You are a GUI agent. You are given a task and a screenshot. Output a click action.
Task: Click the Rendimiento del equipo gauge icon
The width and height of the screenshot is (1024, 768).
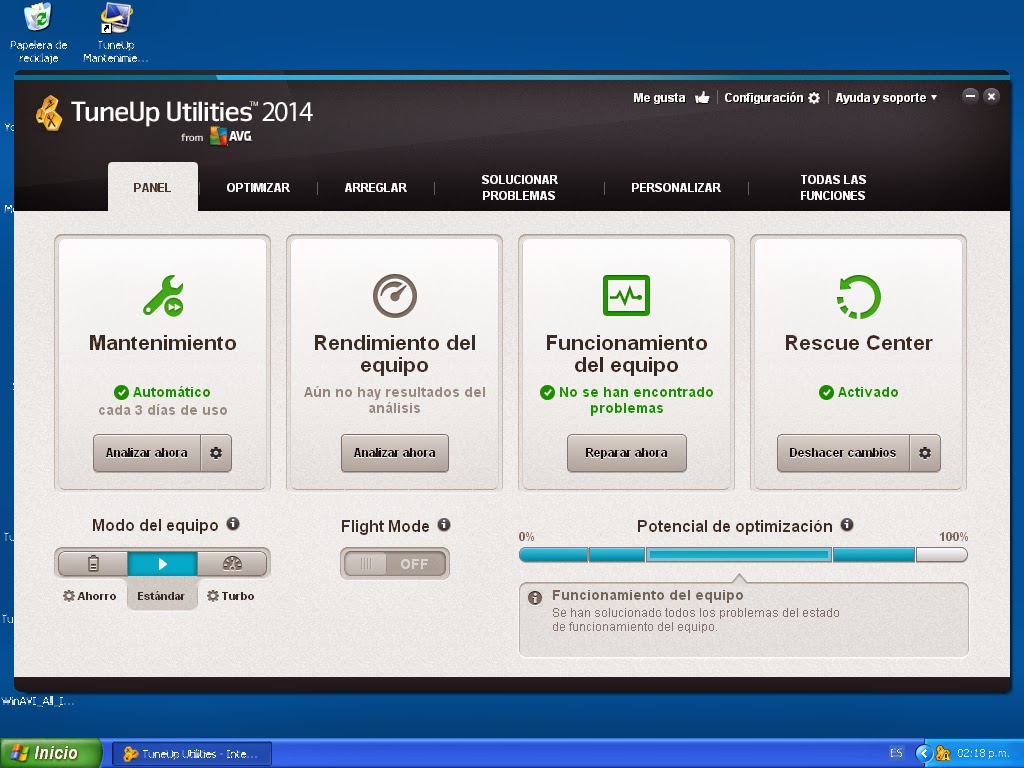click(x=394, y=295)
